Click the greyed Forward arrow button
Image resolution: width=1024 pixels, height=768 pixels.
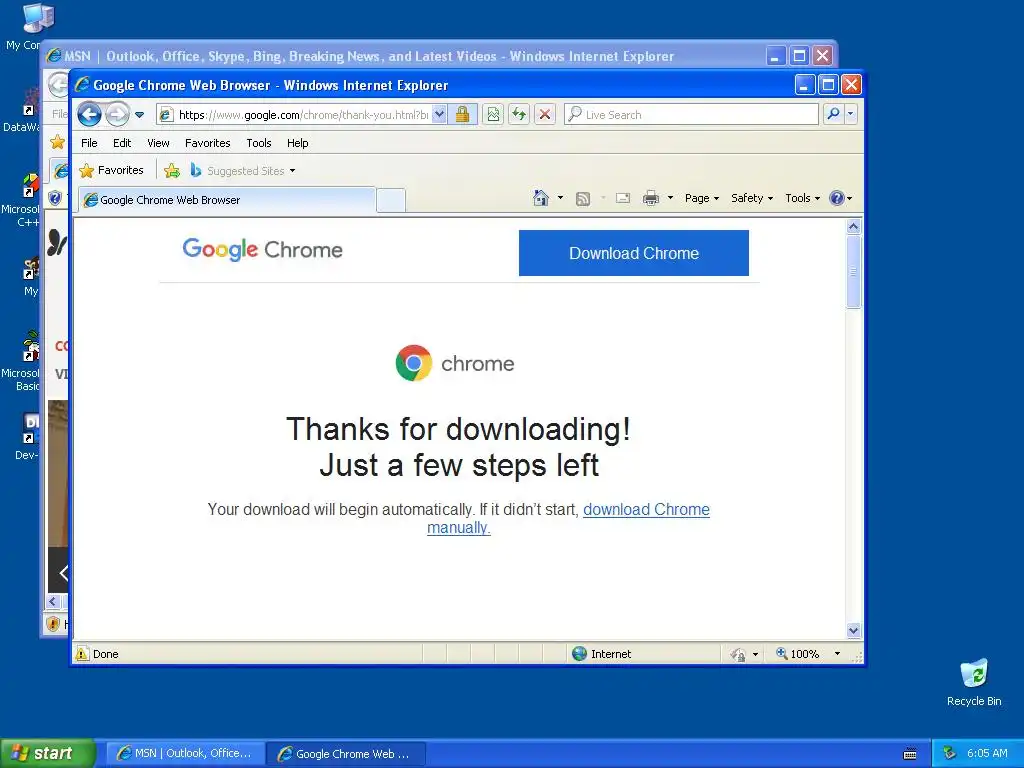click(x=118, y=115)
